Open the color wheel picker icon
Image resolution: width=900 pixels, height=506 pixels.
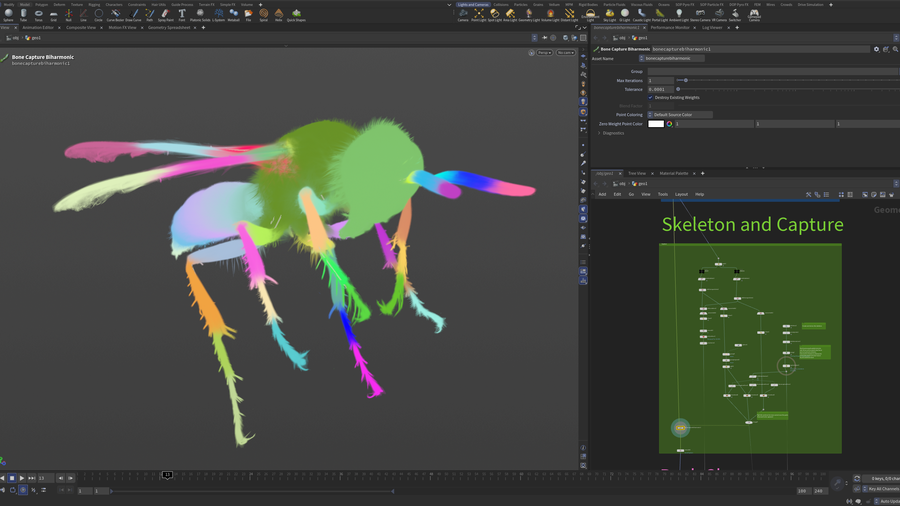tap(669, 124)
